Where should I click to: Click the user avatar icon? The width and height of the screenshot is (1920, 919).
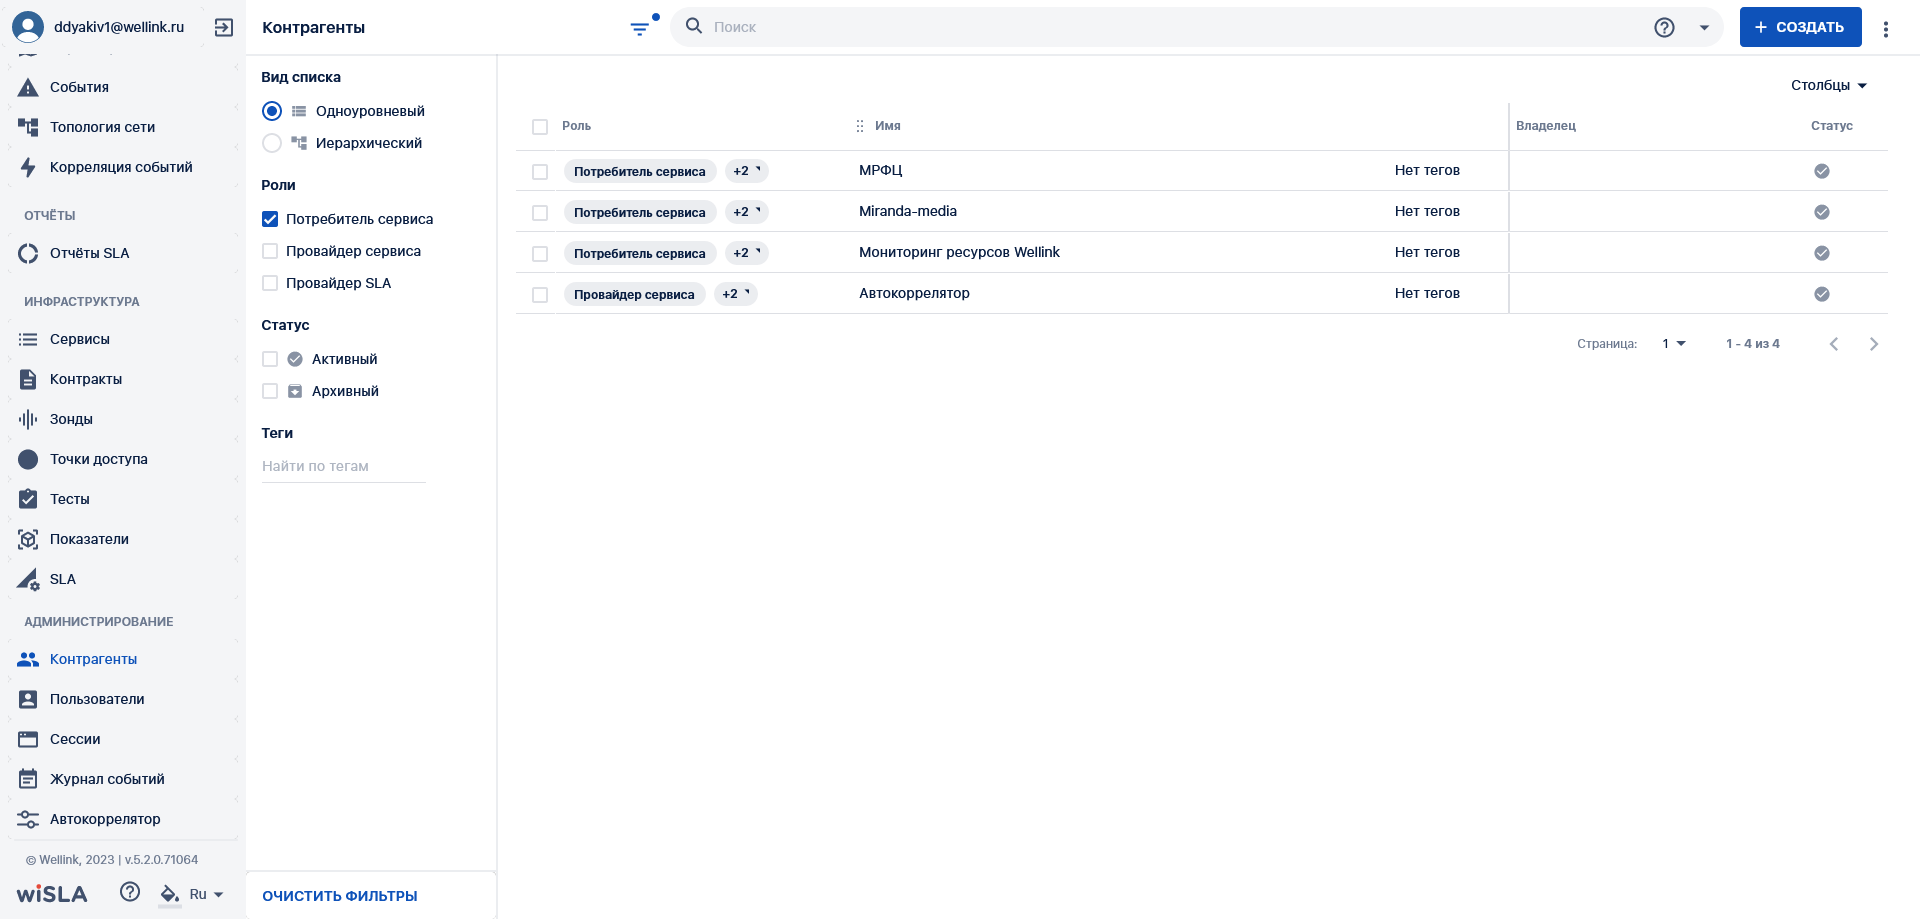point(28,27)
